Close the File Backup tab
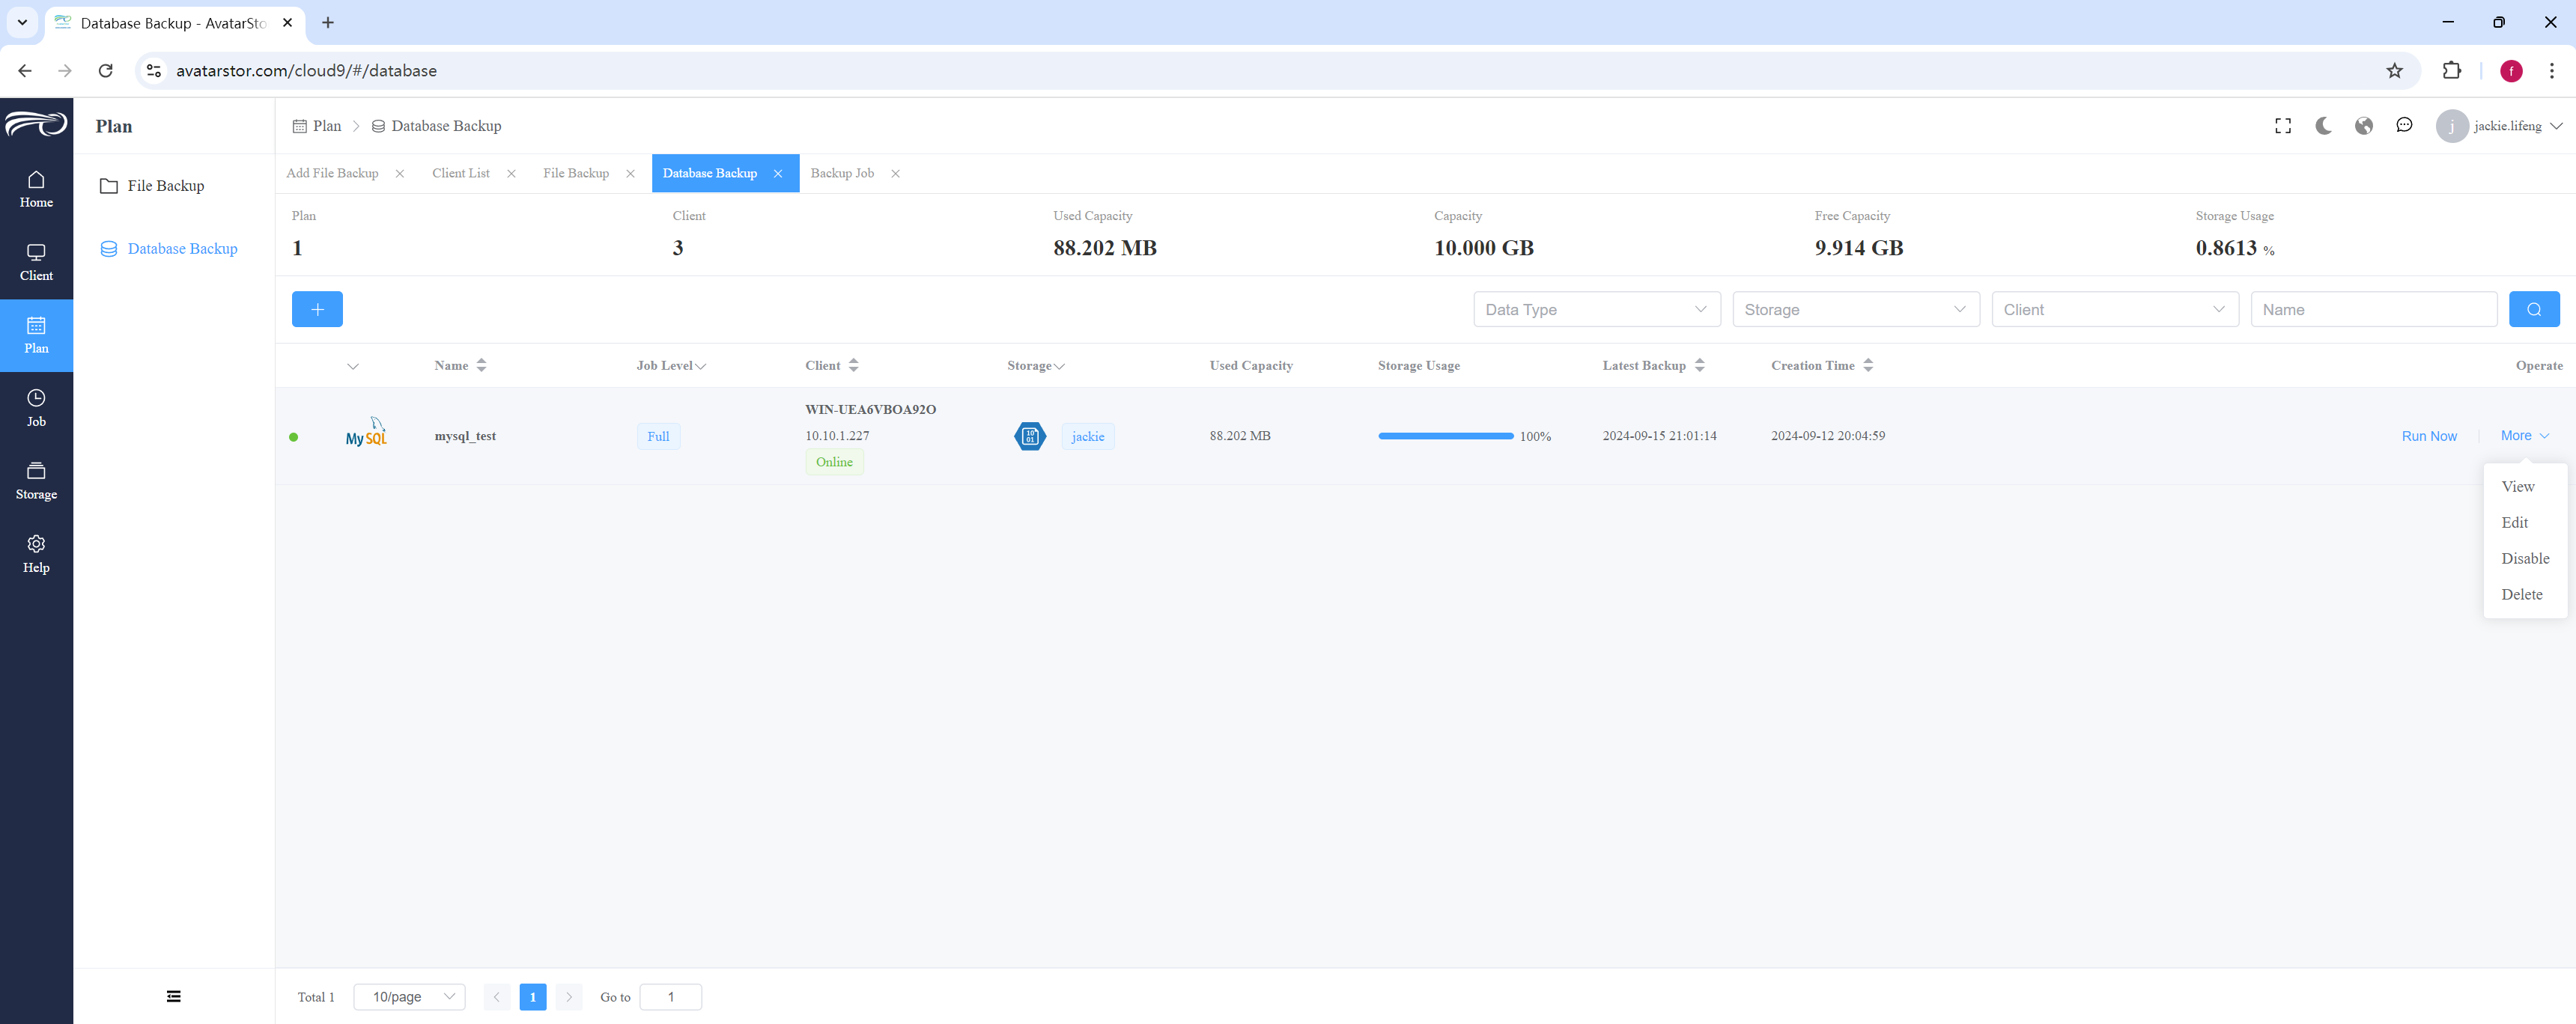The height and width of the screenshot is (1024, 2576). (x=630, y=174)
